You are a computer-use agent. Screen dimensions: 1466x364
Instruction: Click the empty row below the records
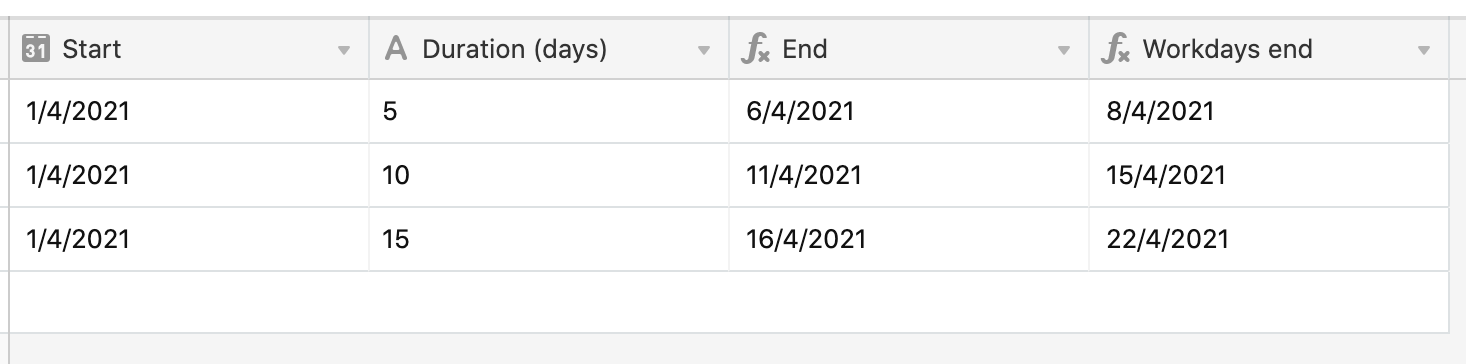pos(729,302)
